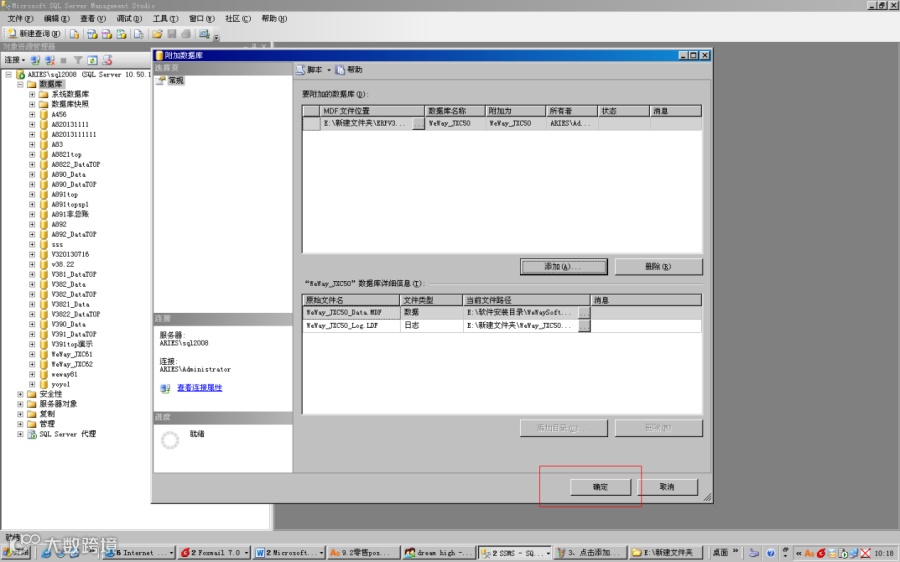Click the Open File folder icon in toolbar
The image size is (900, 562).
click(x=157, y=34)
